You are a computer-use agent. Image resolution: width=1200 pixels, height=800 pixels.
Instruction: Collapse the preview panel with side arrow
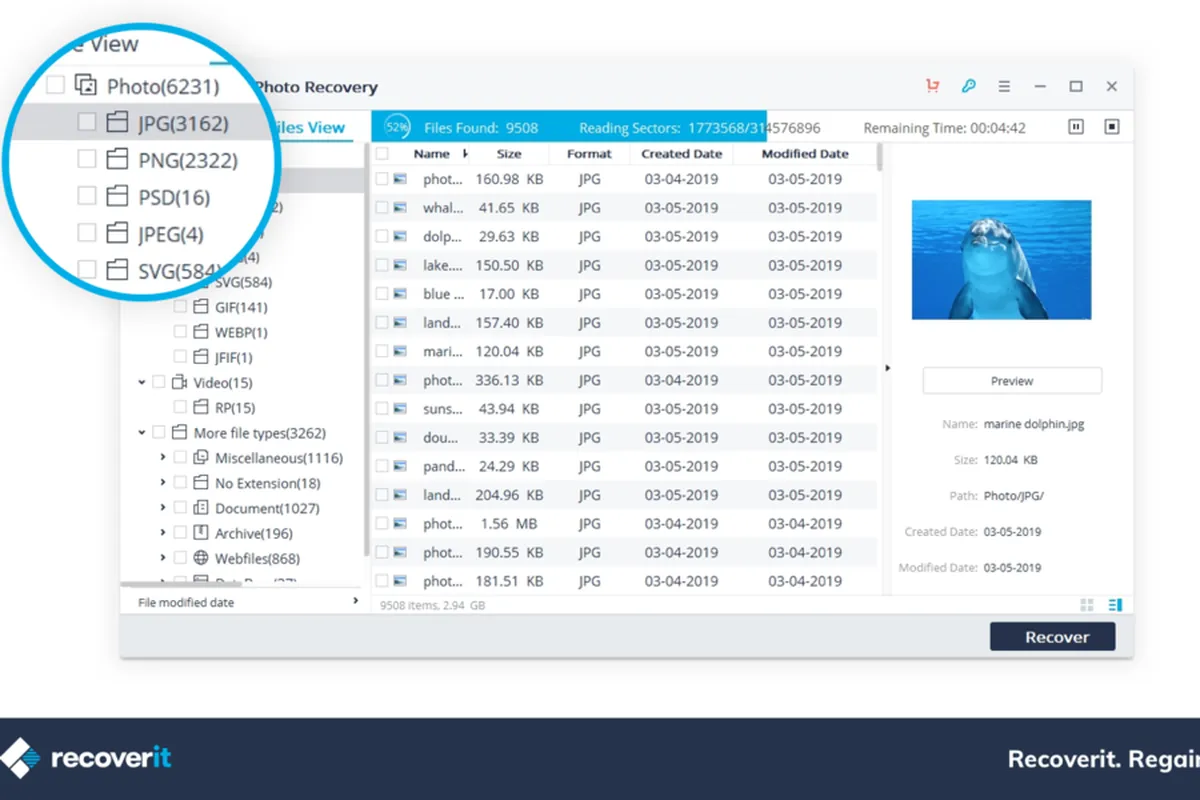(888, 368)
